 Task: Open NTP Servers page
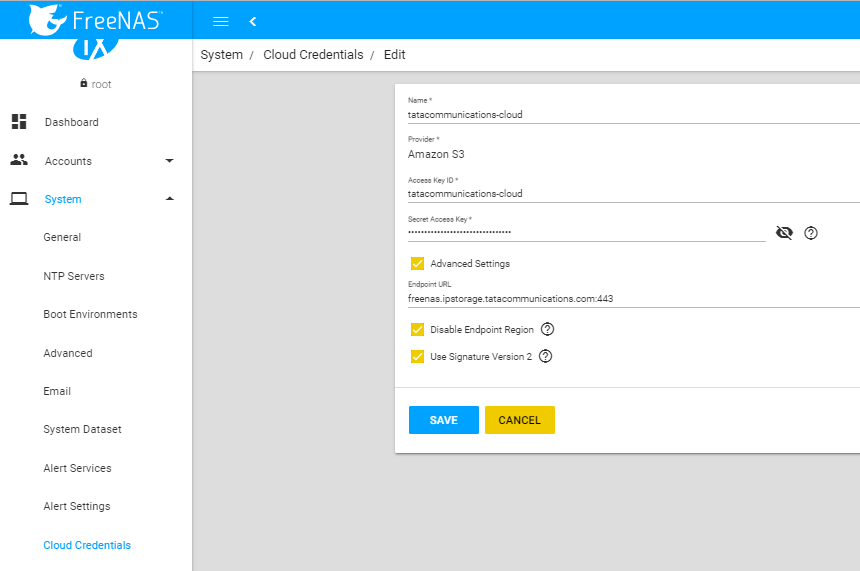pos(74,276)
